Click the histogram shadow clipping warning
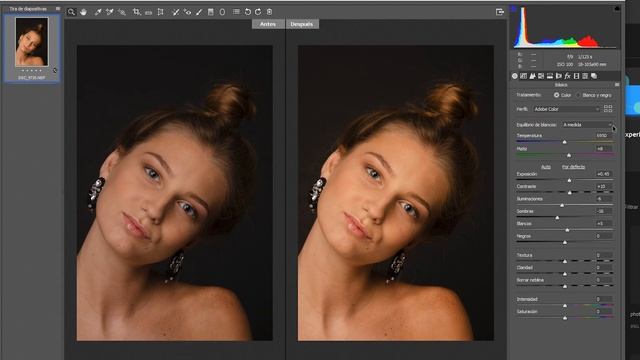640x360 pixels. [513, 9]
